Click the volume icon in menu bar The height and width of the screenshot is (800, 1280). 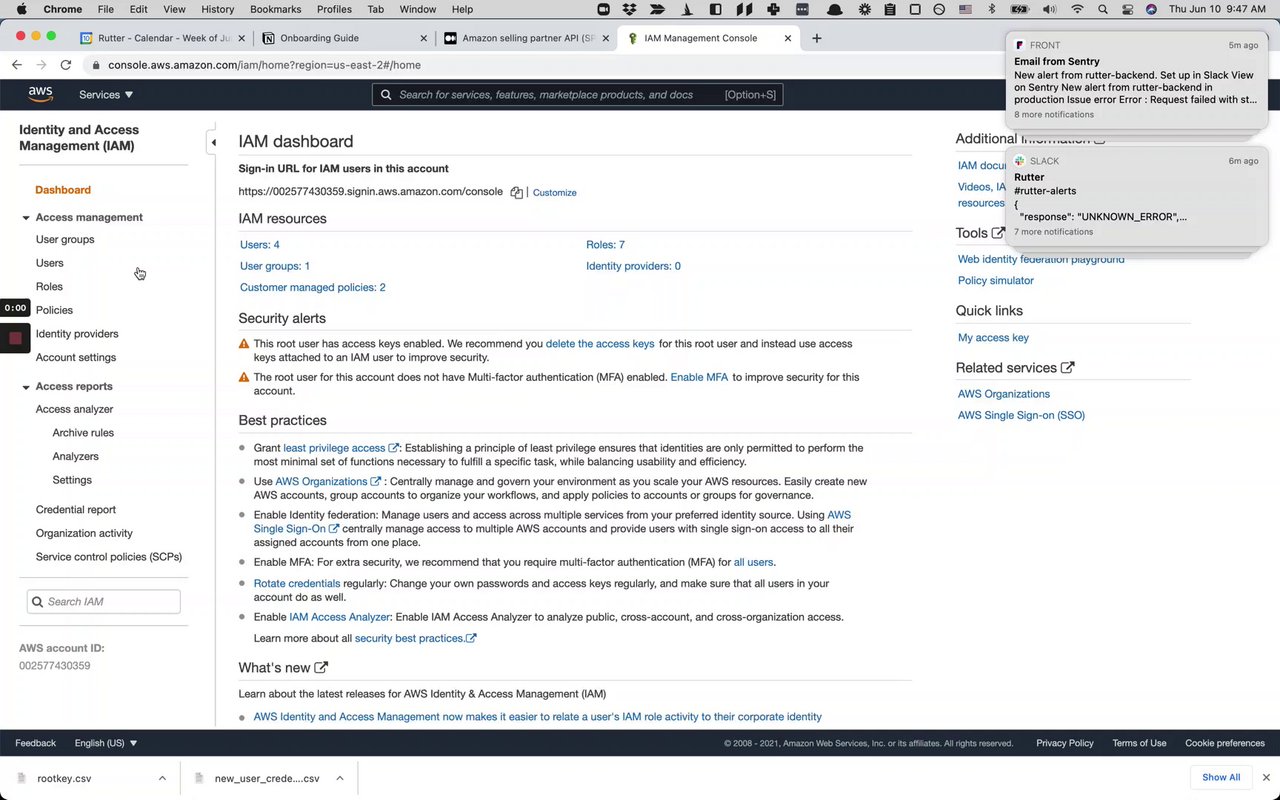(x=1048, y=9)
